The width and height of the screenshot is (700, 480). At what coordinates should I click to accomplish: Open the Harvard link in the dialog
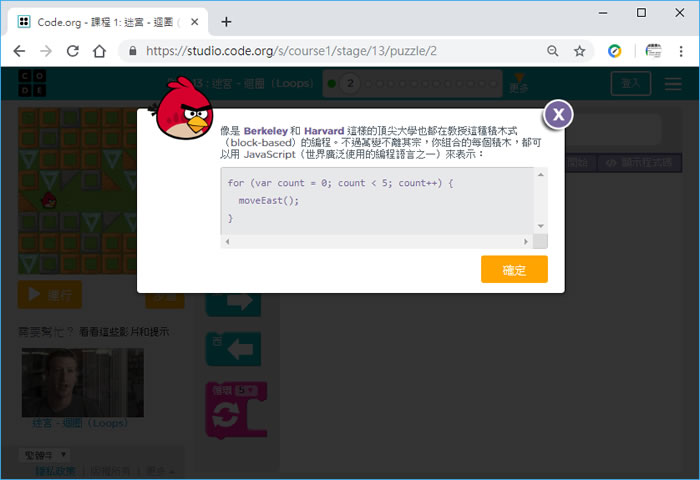click(x=324, y=131)
